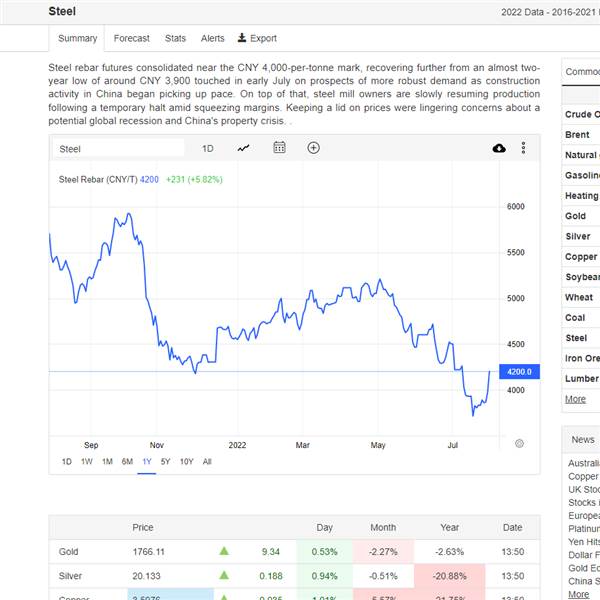This screenshot has width=600, height=600.
Task: Click Gold price value 1766.11
Action: pos(148,551)
